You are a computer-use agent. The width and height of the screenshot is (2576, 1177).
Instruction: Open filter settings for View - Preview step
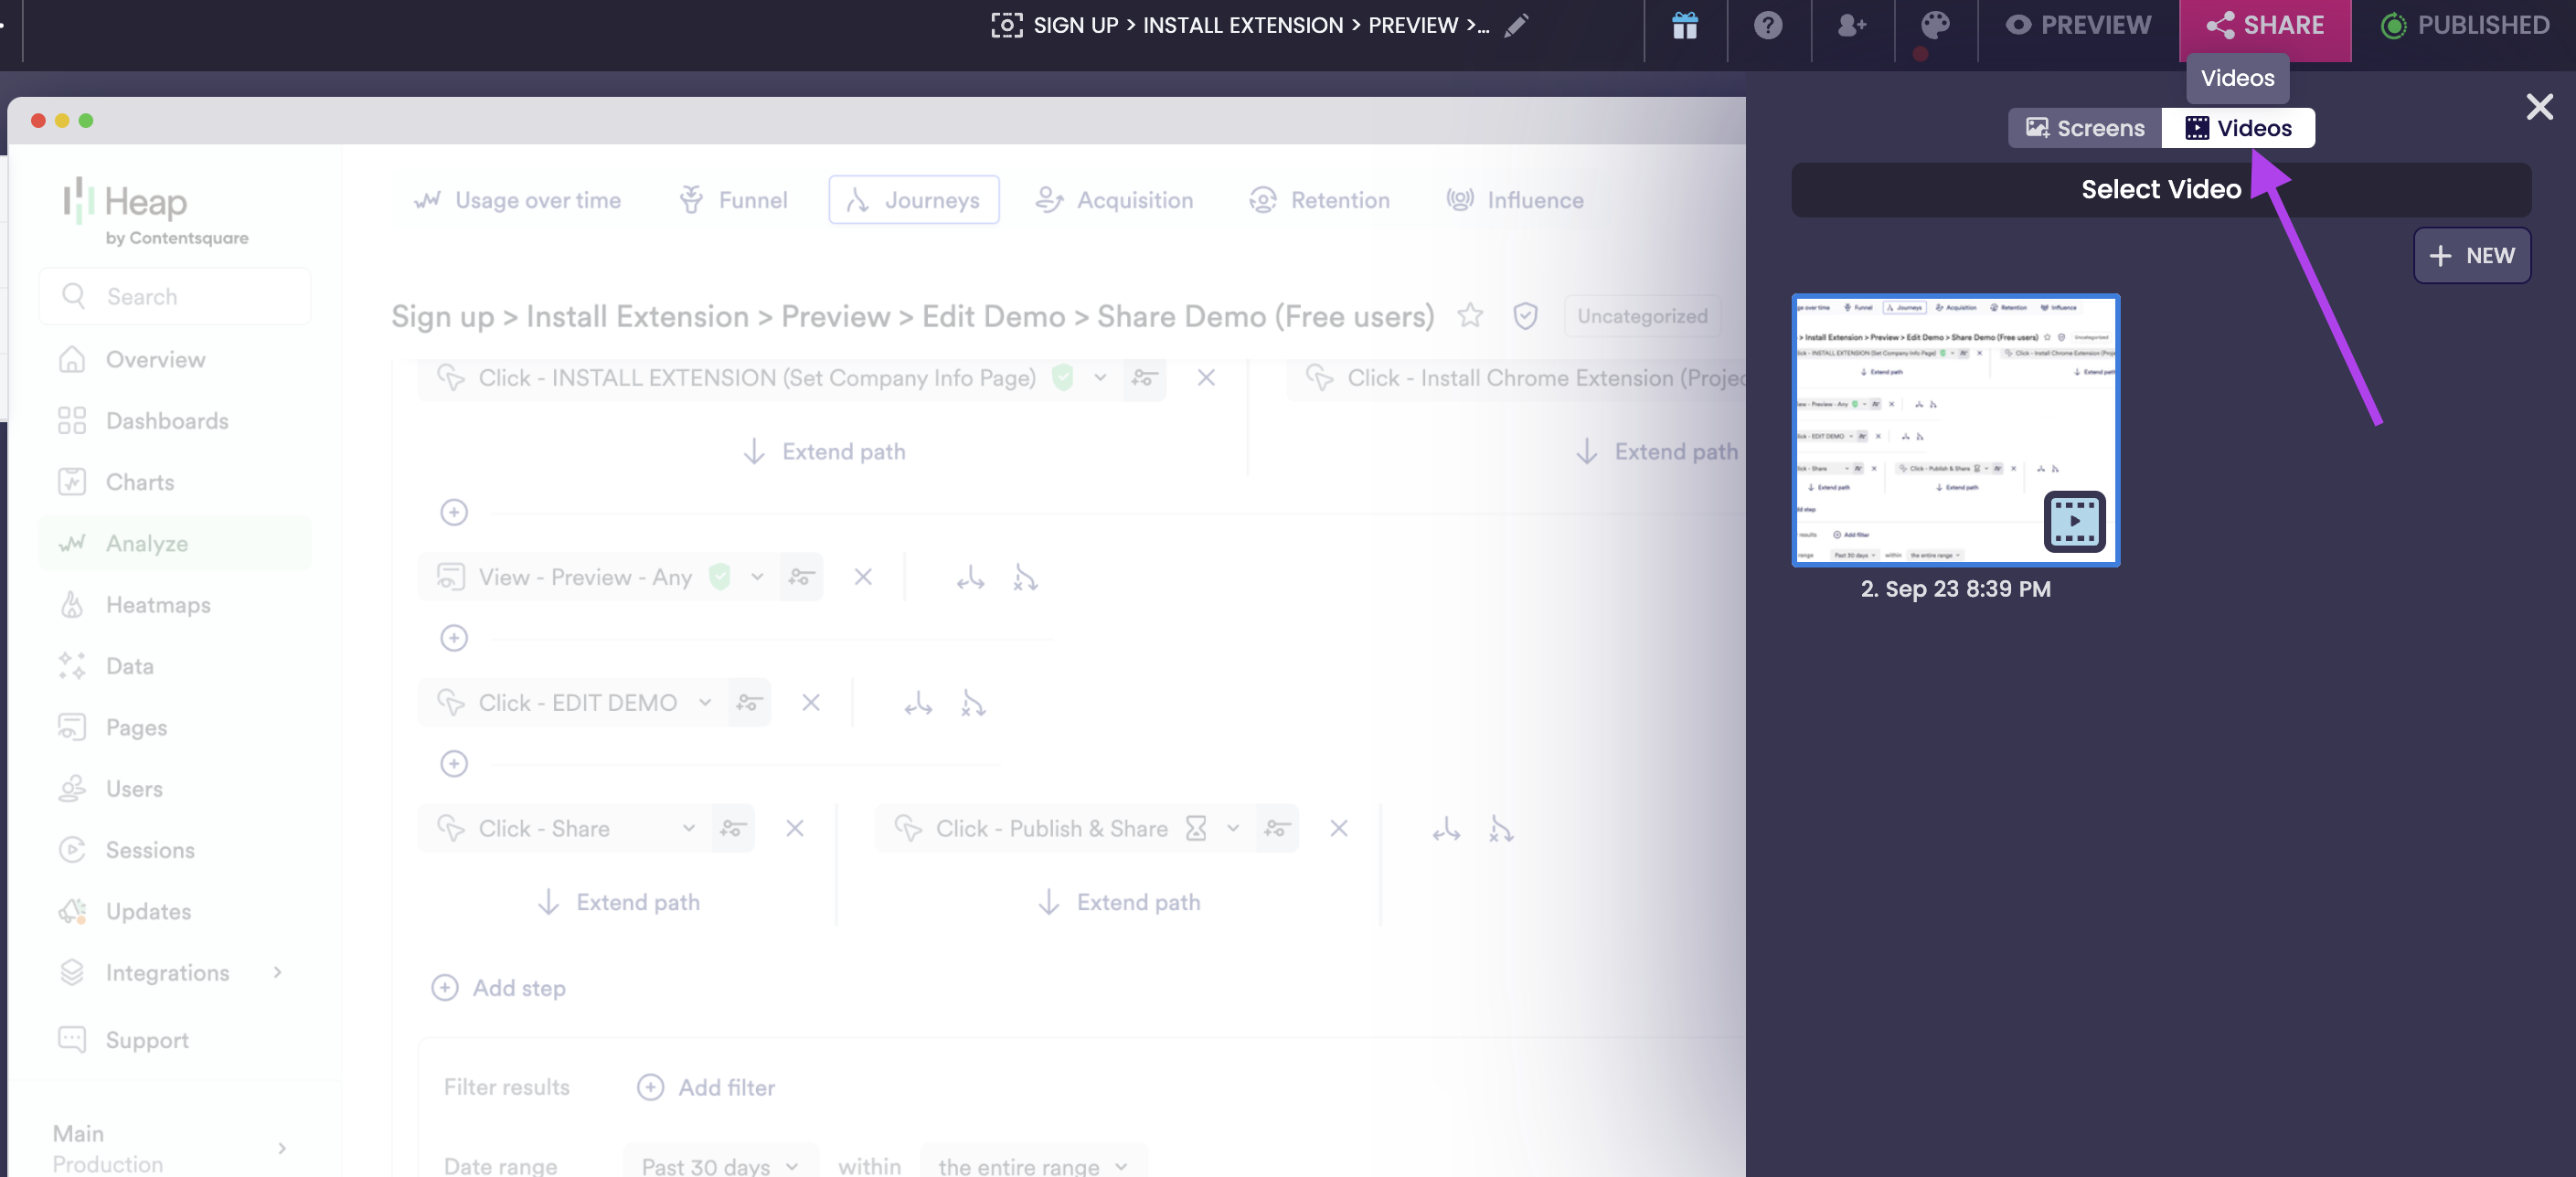pos(801,577)
